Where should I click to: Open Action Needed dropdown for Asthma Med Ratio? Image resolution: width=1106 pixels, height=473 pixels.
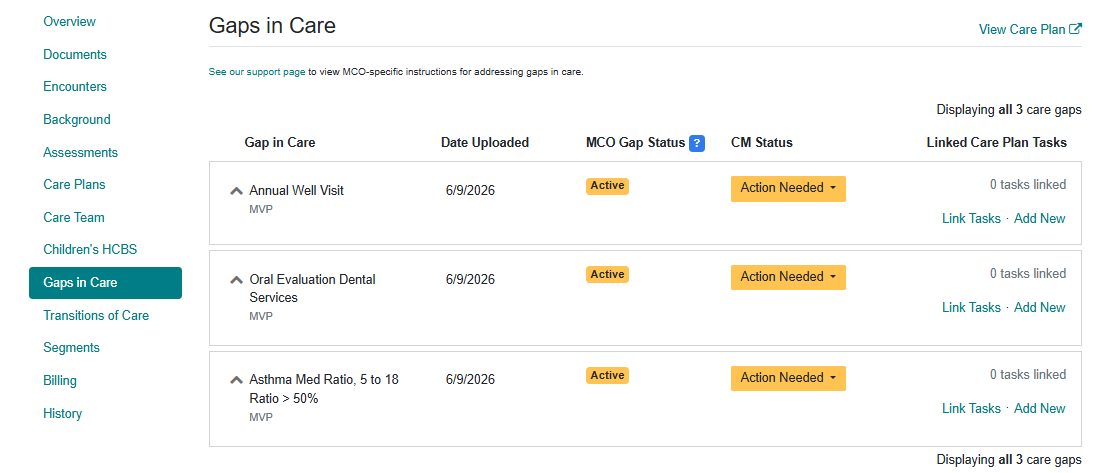[788, 378]
